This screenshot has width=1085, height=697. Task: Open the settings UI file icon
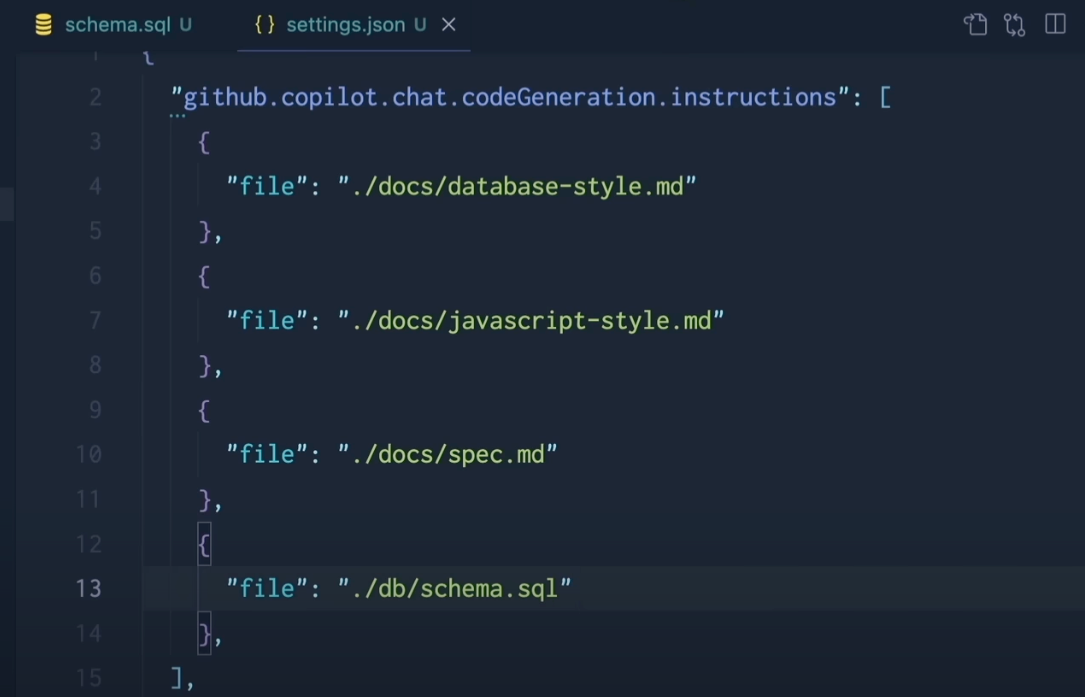pyautogui.click(x=976, y=25)
